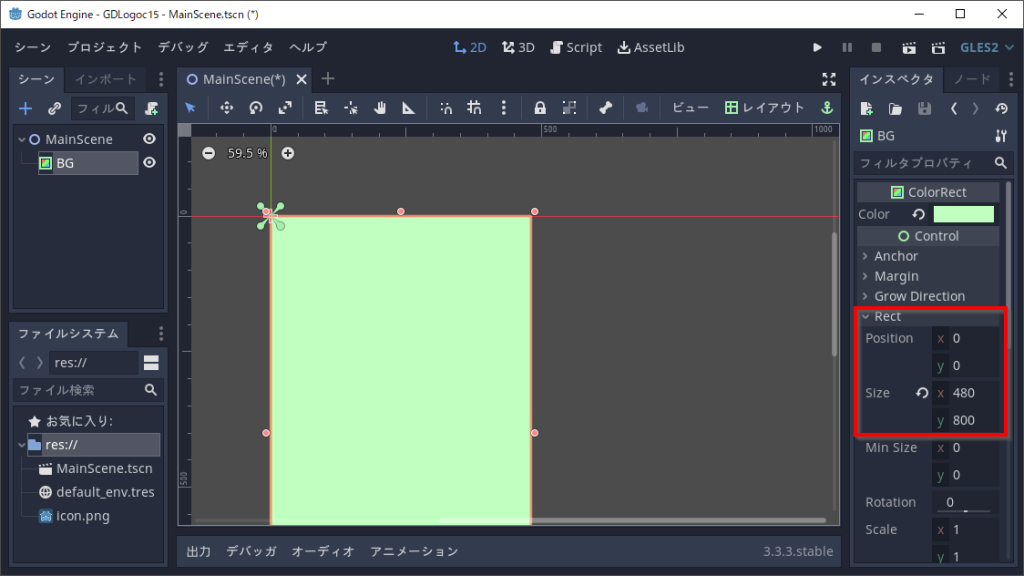Switch to the ノード tab

[972, 79]
